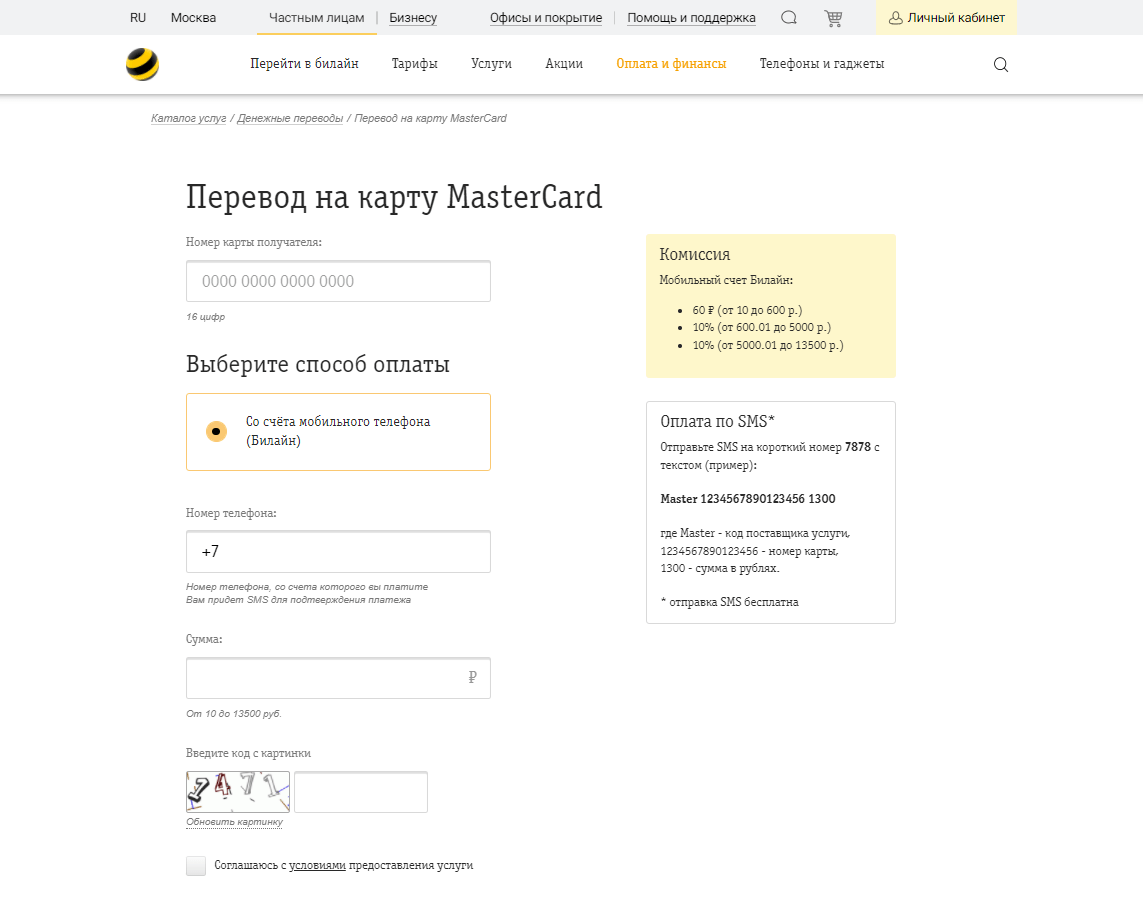Focus the Сумма amount field
Viewport: 1143px width, 897px height.
click(x=326, y=678)
